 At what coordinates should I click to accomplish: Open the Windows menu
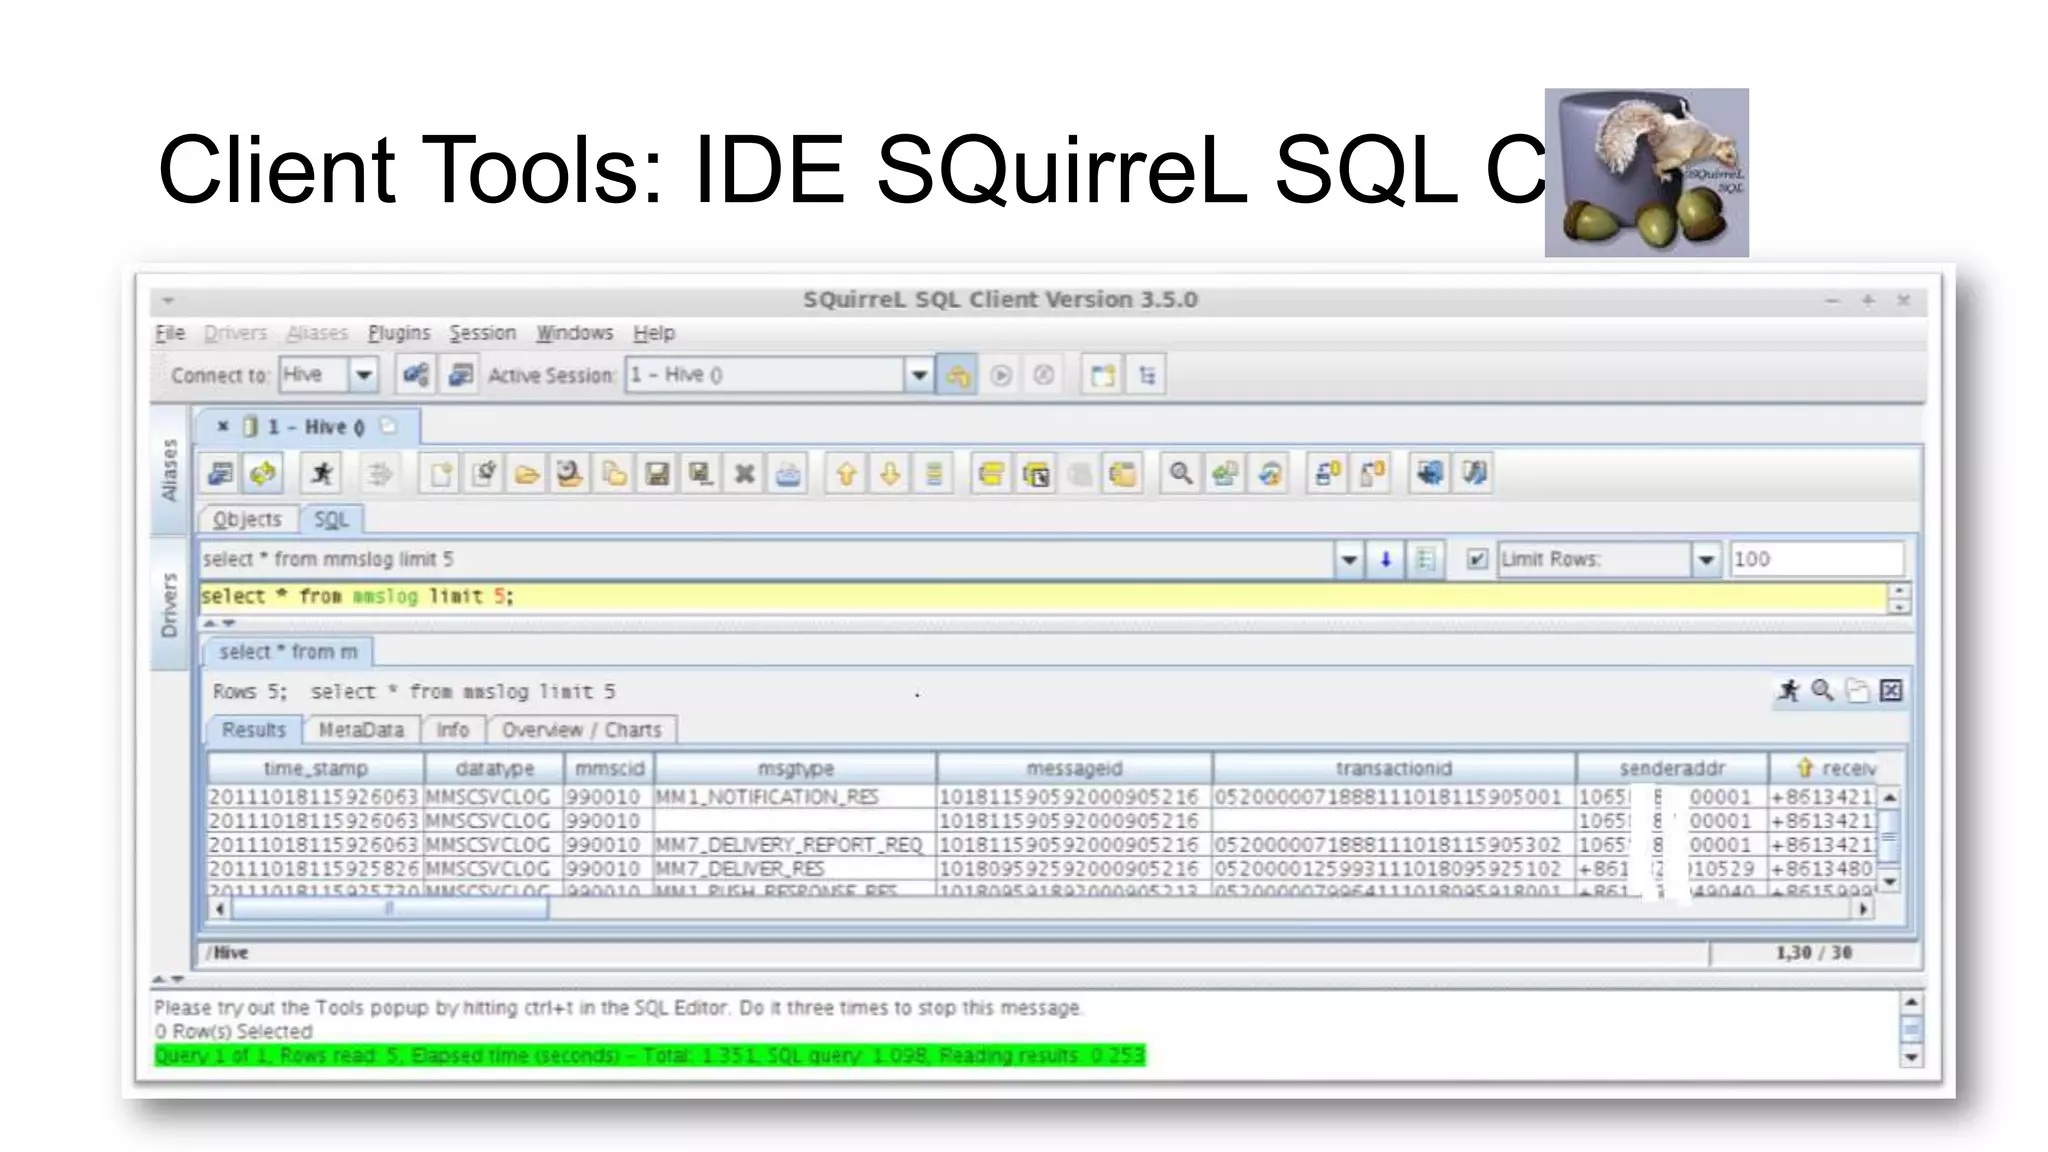tap(574, 333)
